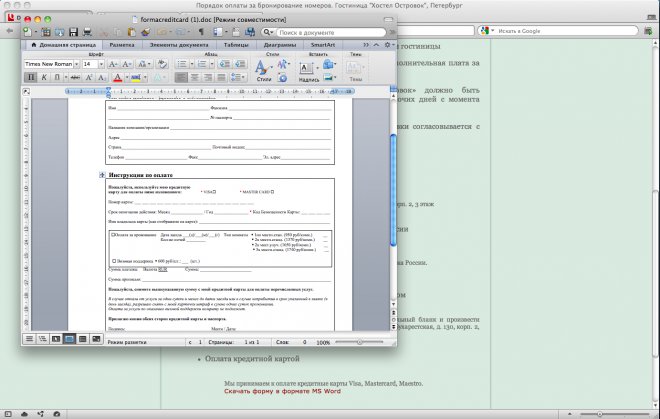Decrease font size with A- button

point(127,64)
